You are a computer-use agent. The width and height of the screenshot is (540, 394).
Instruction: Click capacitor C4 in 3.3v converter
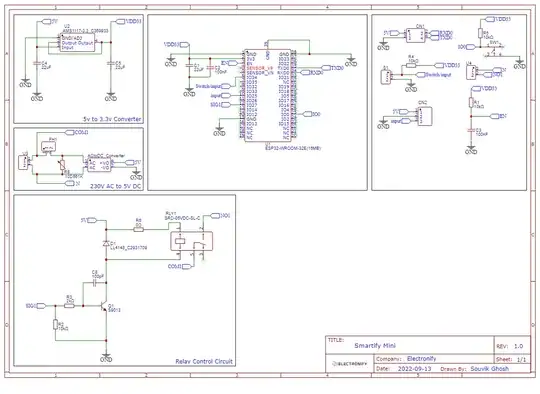point(37,63)
